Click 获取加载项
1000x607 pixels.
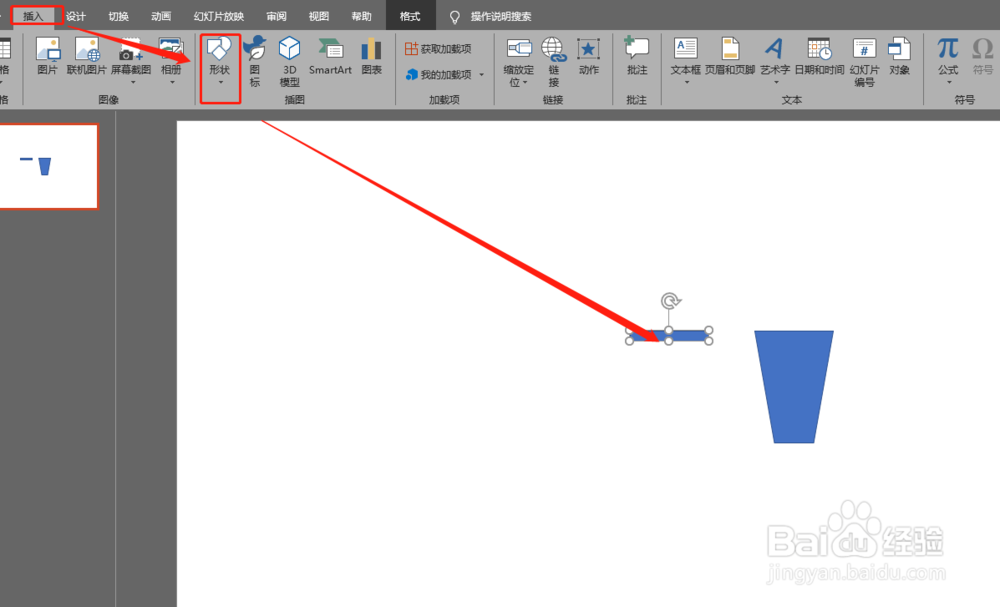pyautogui.click(x=439, y=48)
